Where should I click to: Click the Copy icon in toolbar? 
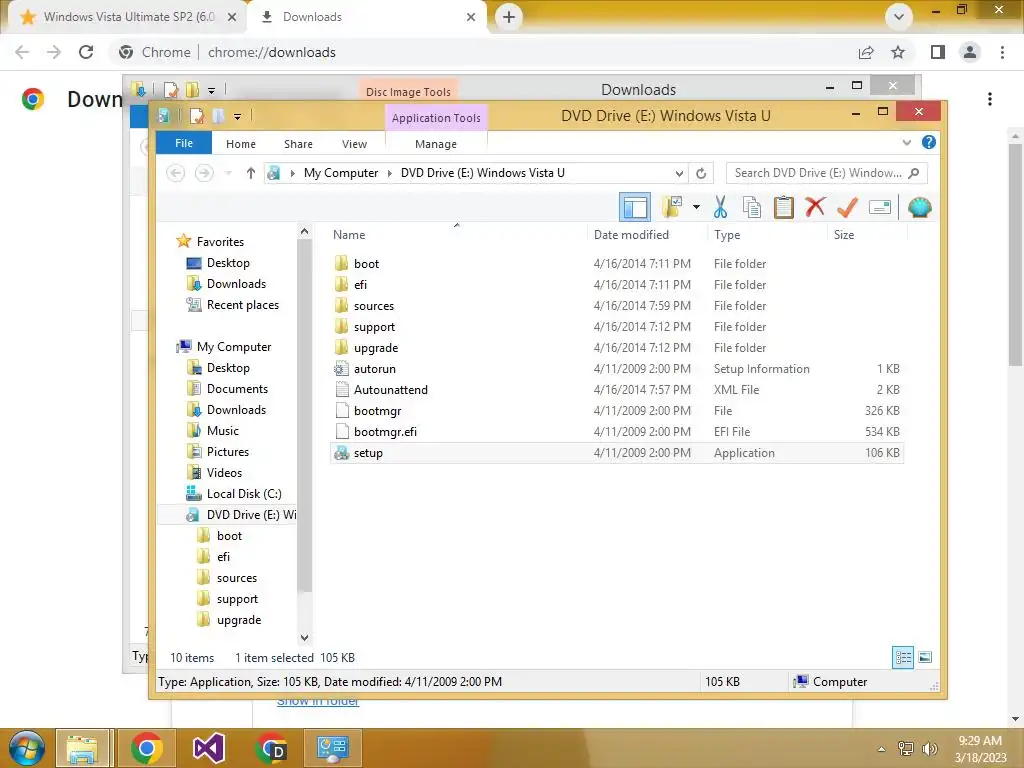(x=752, y=208)
